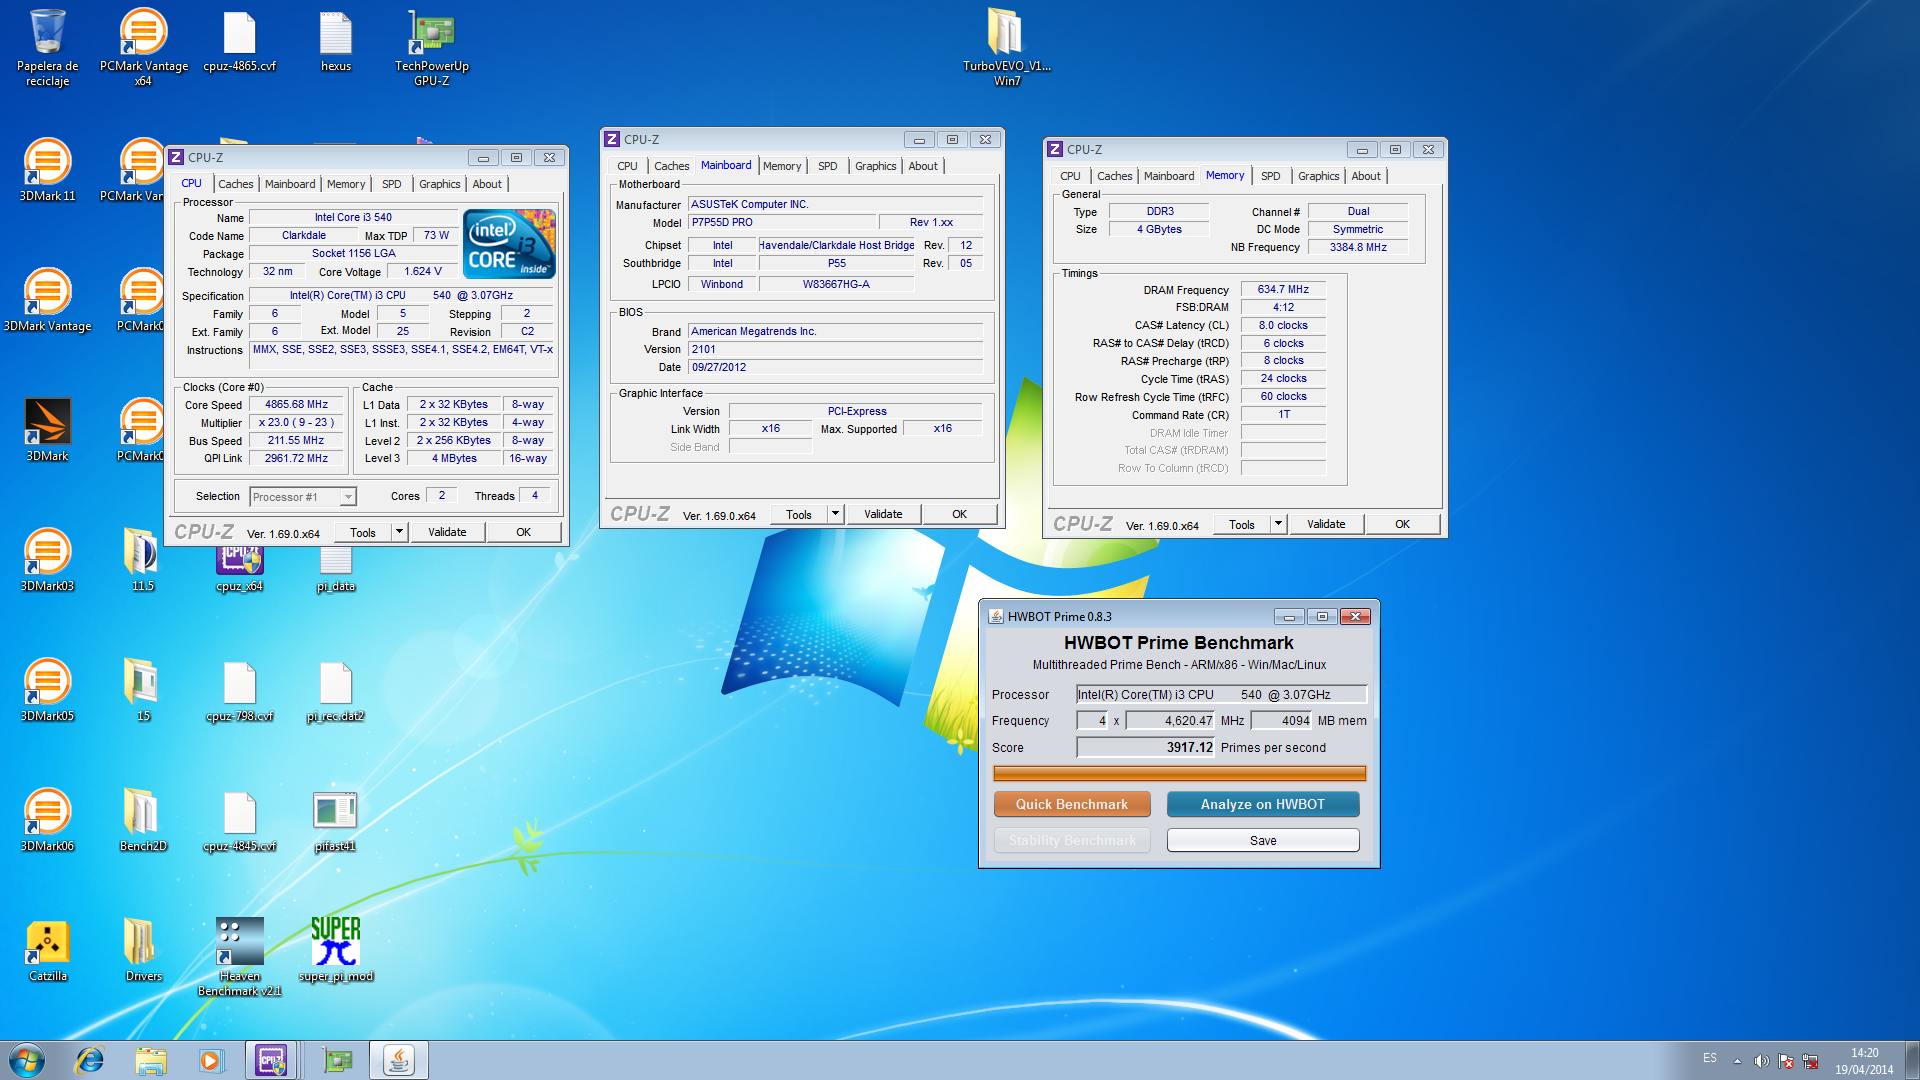Click NB Frequency value 3384.8 MHz
1920x1080 pixels.
[1358, 247]
